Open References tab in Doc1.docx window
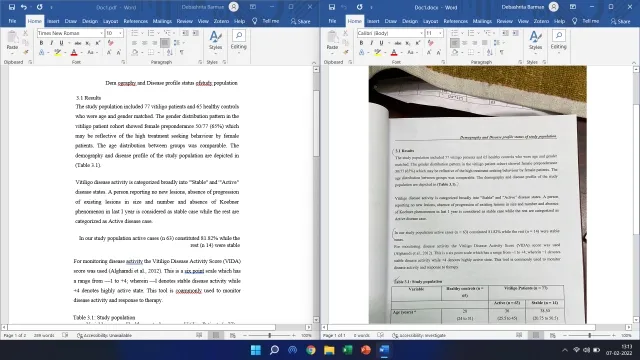The height and width of the screenshot is (360, 640). tap(456, 21)
